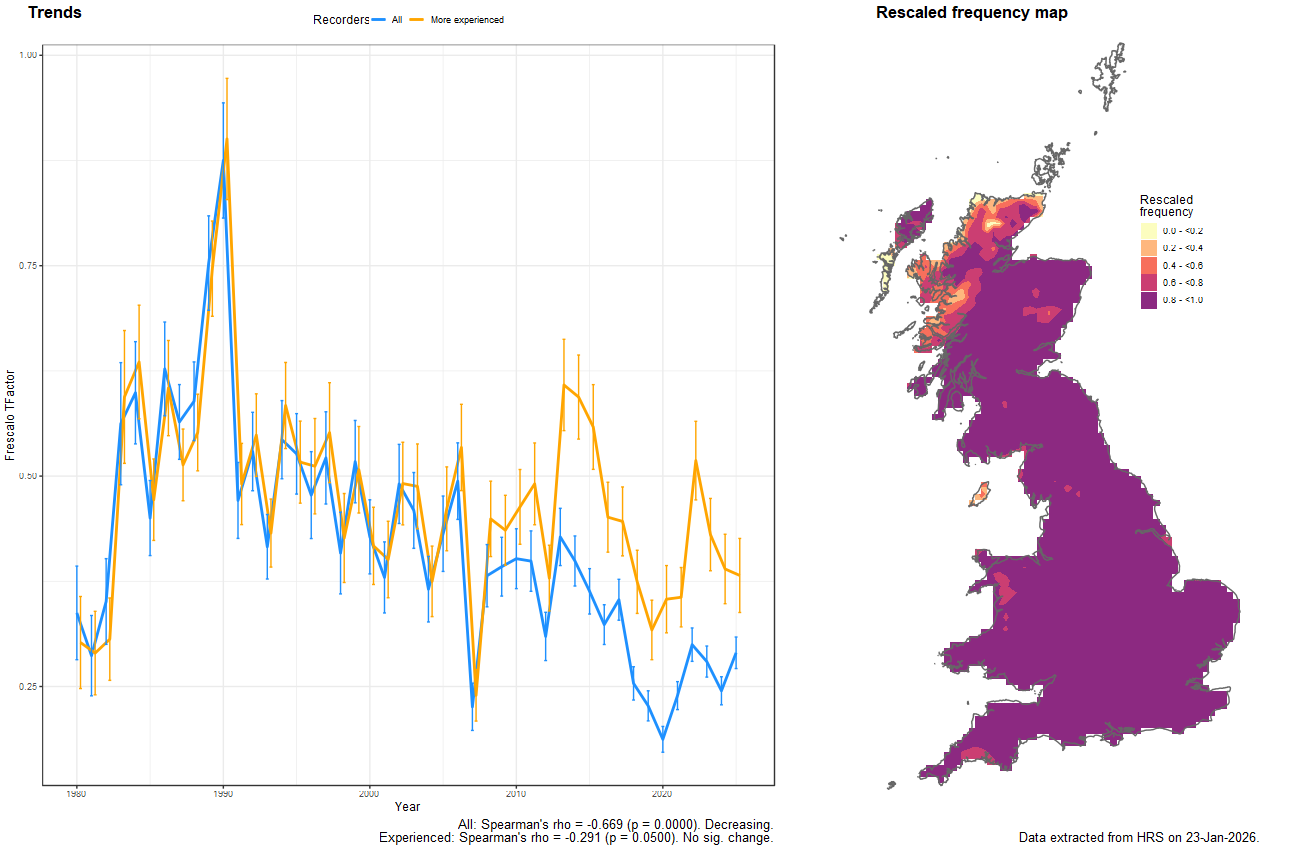
Task: Select the orange line sample for "More experienced"
Action: (x=416, y=19)
